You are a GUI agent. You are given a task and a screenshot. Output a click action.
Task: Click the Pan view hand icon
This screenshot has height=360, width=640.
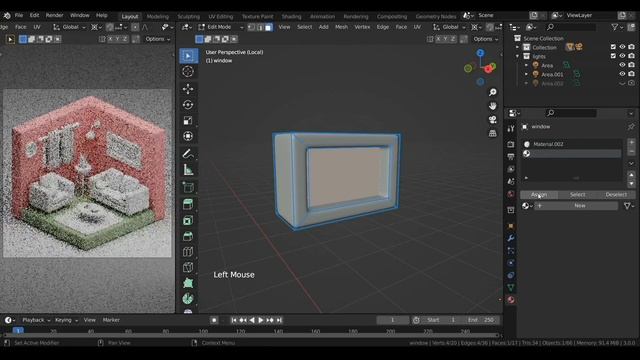[493, 106]
